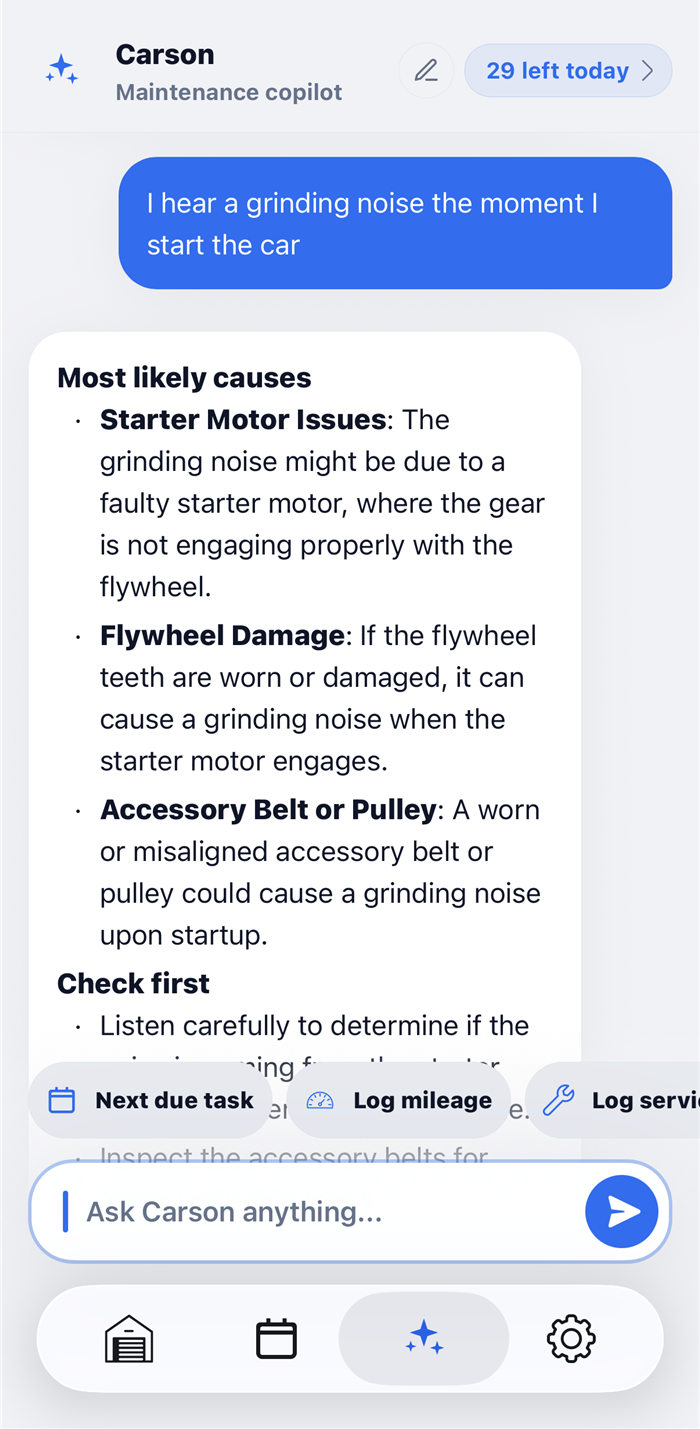Click the pencil edit icon in header
This screenshot has height=1429, width=700.
pyautogui.click(x=426, y=71)
